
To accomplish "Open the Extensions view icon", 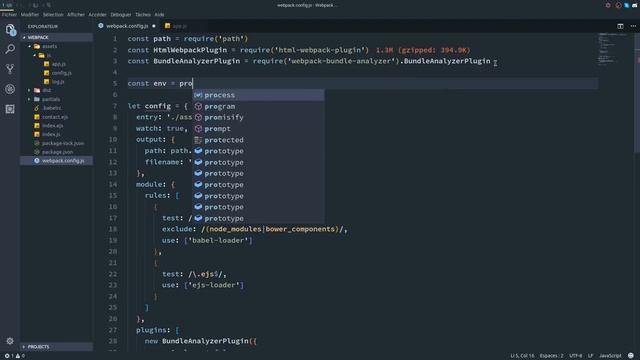I will click(x=10, y=109).
